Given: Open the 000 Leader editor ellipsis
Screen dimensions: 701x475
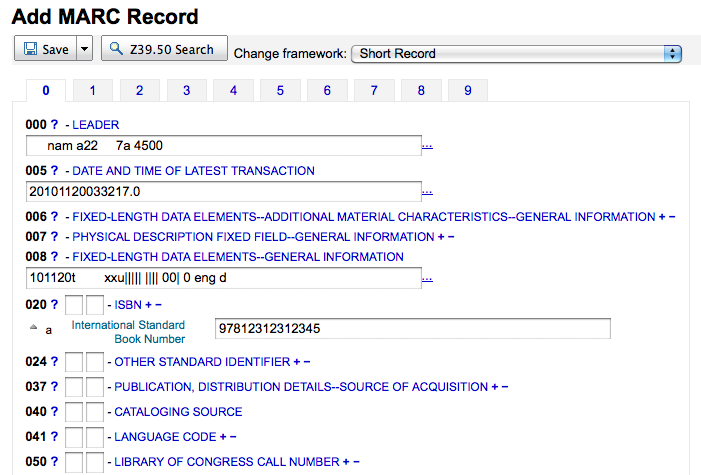Looking at the screenshot, I should (427, 146).
